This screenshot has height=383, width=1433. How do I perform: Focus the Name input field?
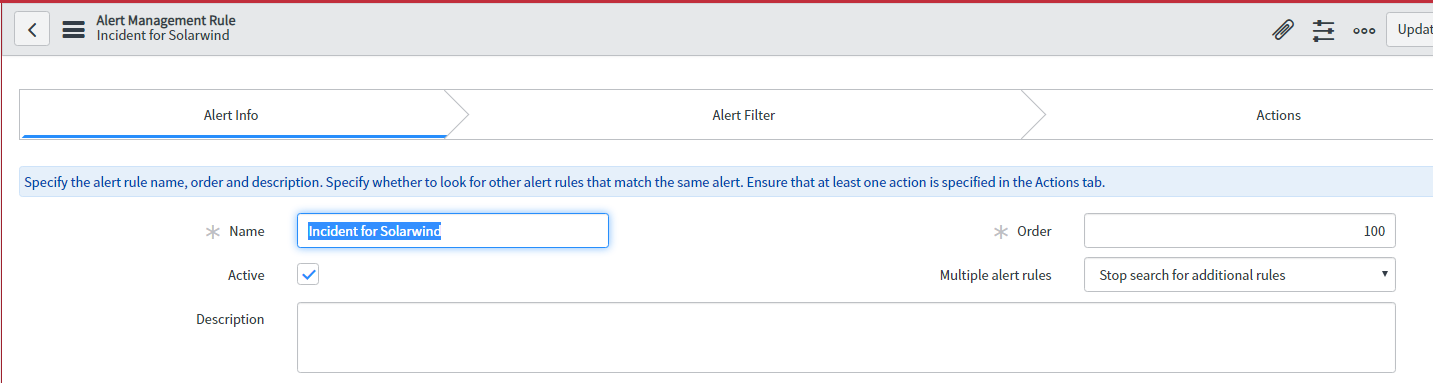point(453,231)
